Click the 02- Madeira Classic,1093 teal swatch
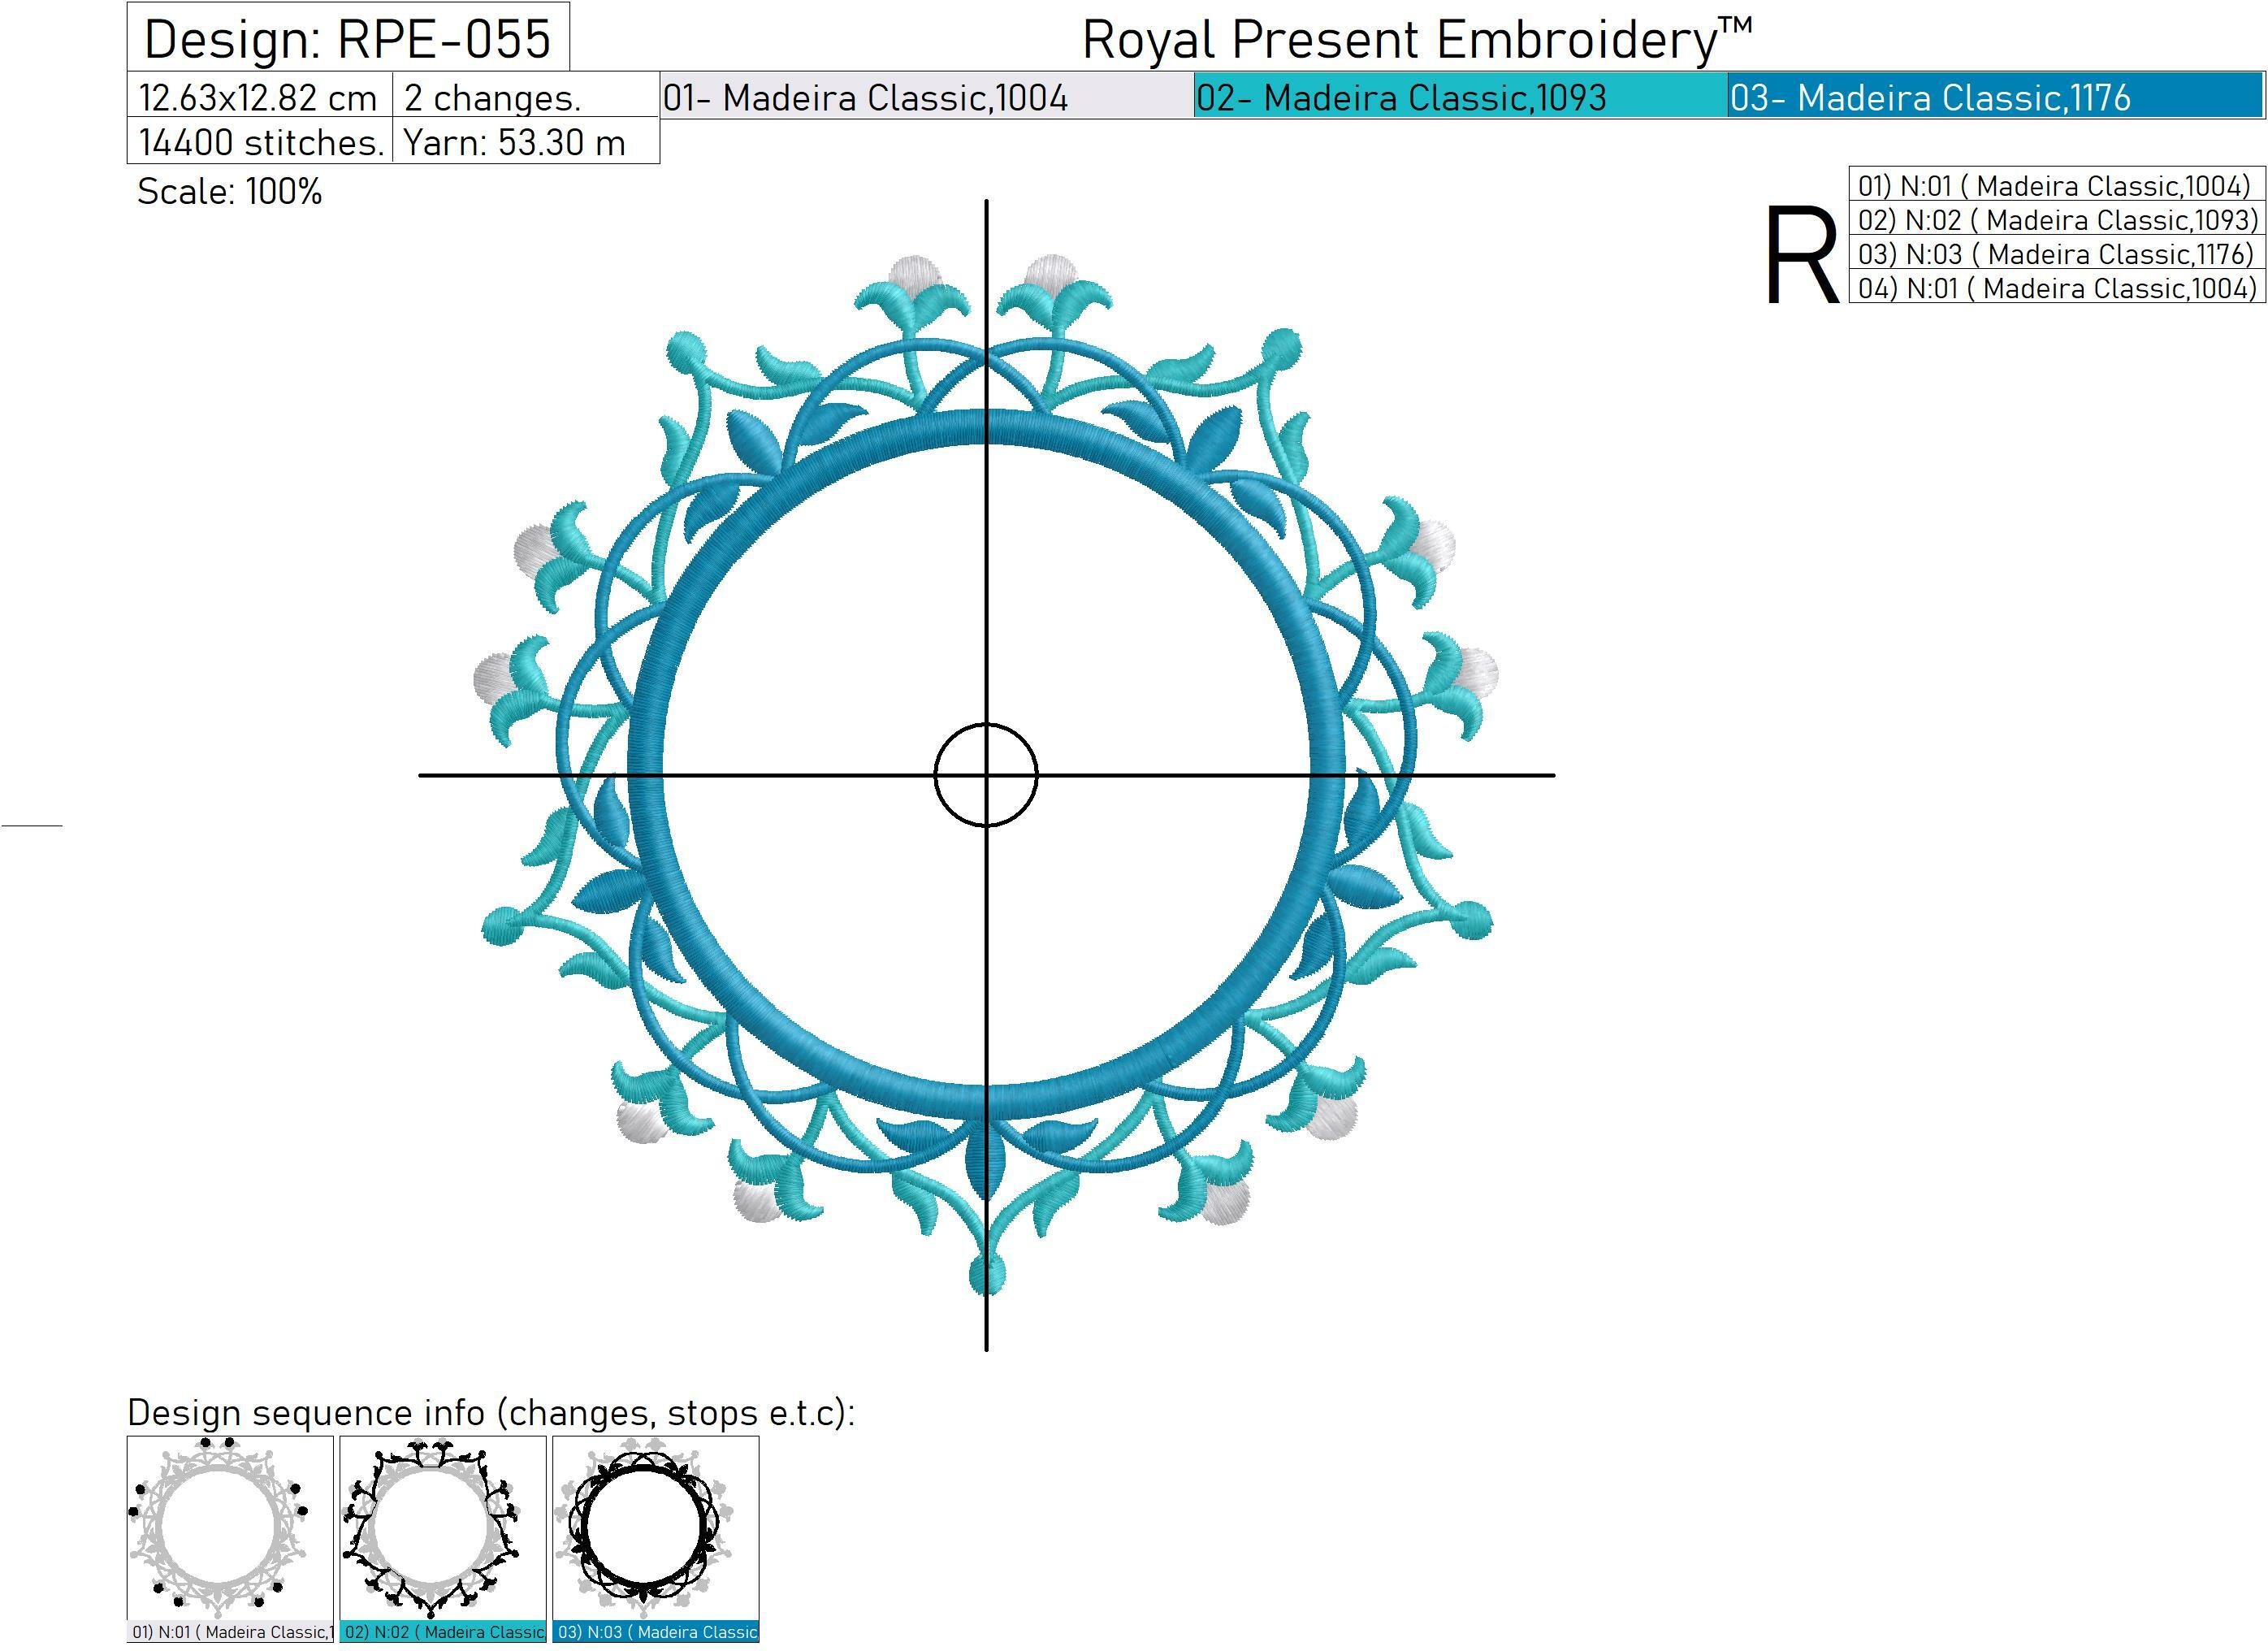This screenshot has width=2268, height=1651. (x=1460, y=96)
